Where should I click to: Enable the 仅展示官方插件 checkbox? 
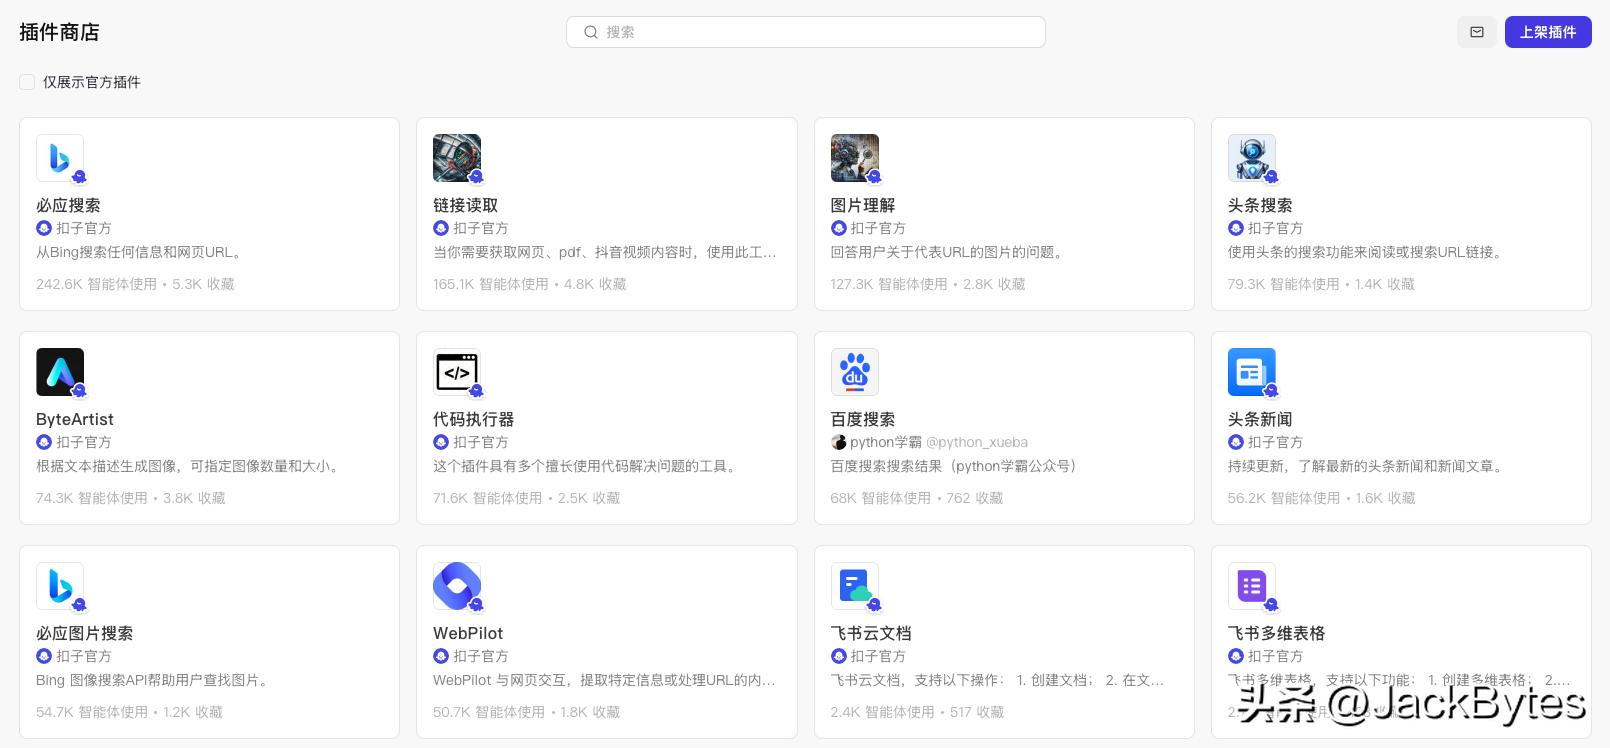[27, 82]
